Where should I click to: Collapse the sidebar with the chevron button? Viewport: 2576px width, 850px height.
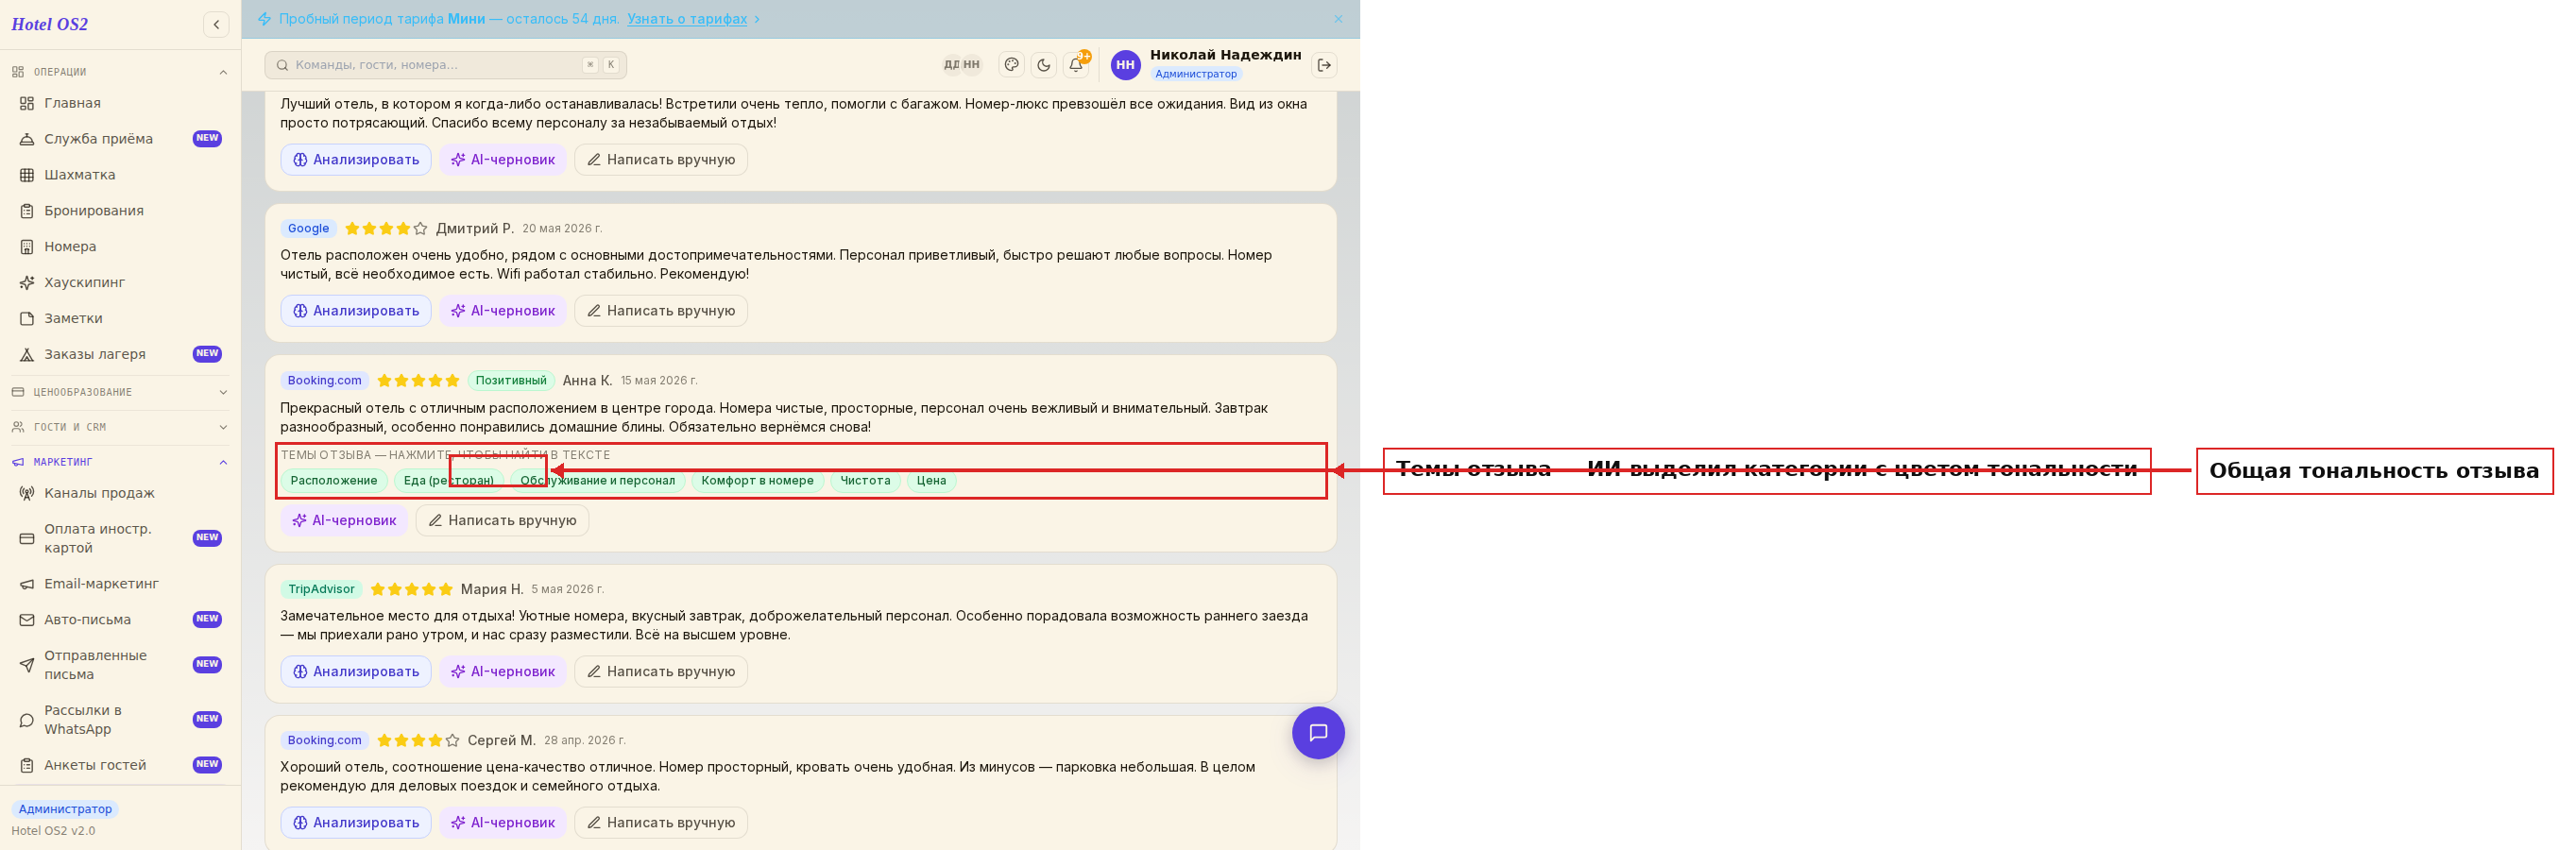(216, 24)
